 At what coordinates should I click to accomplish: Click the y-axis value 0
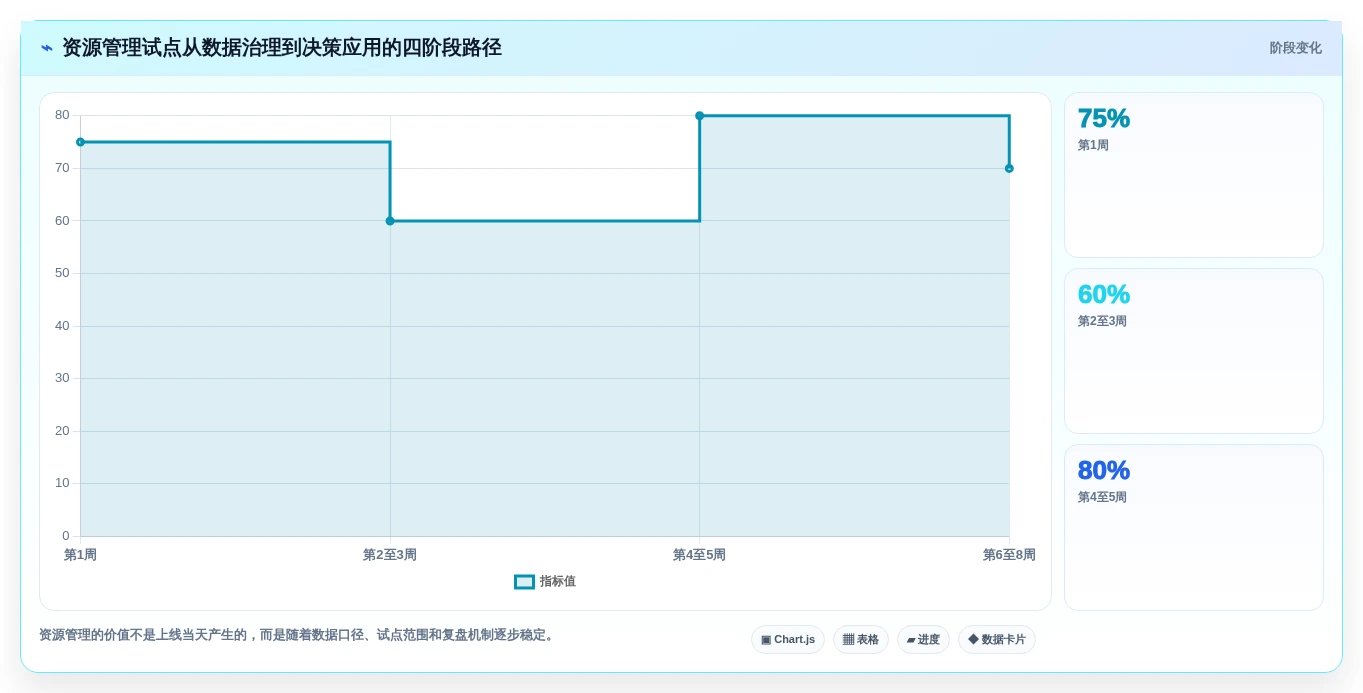click(66, 536)
